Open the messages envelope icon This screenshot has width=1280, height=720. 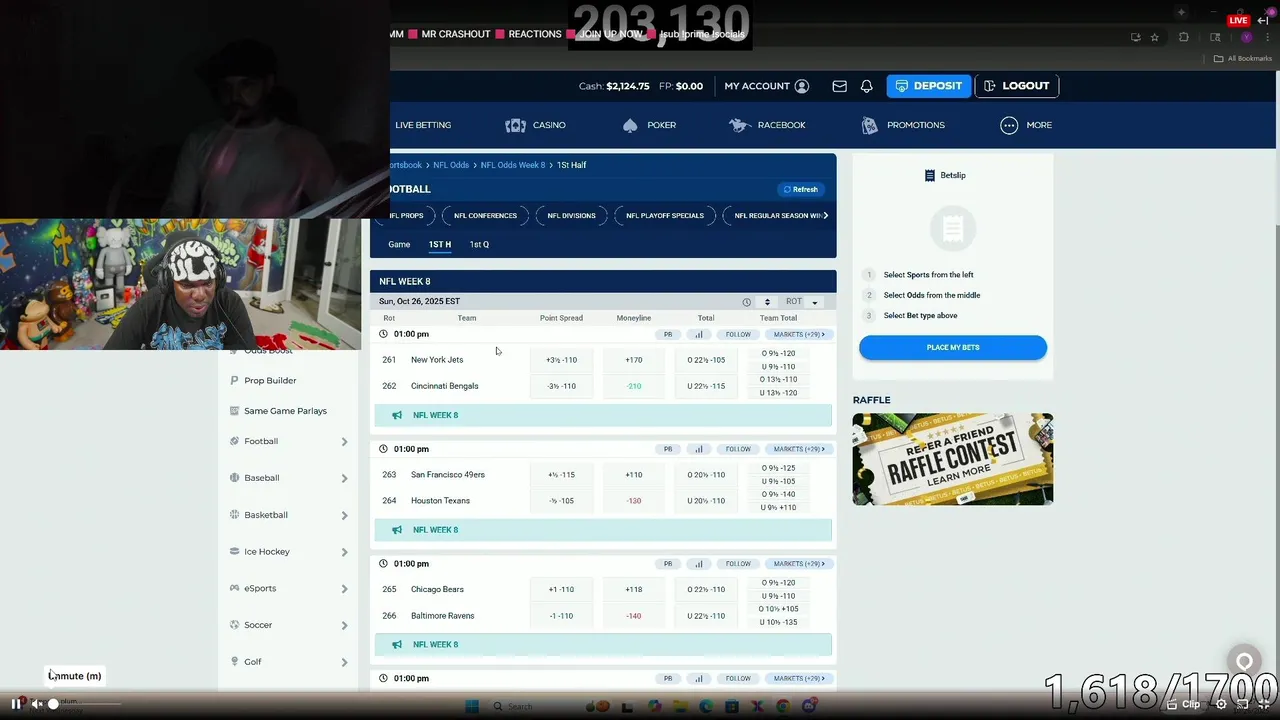point(839,86)
